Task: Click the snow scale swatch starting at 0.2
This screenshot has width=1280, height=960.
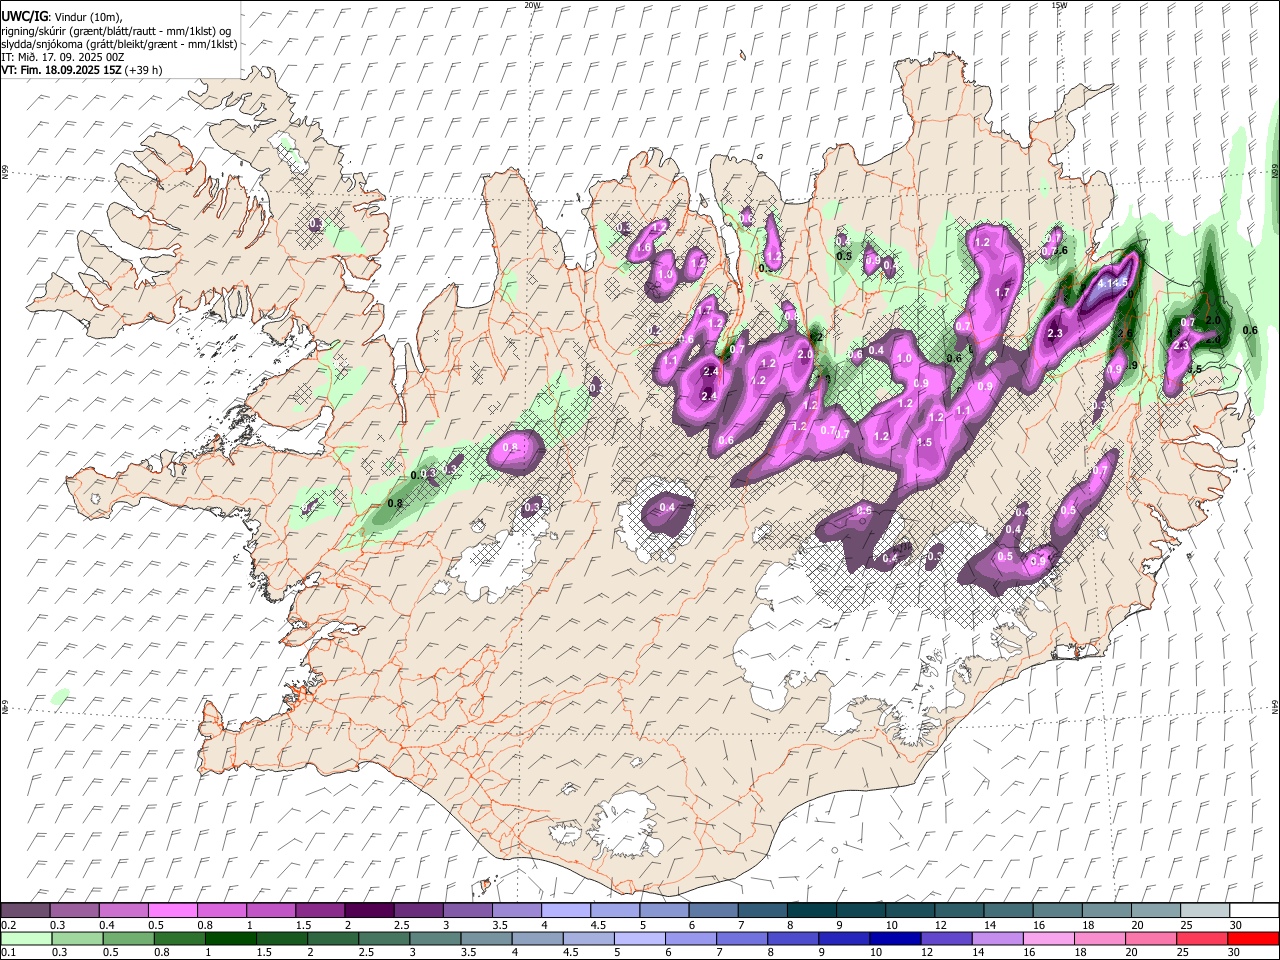Action: click(26, 911)
